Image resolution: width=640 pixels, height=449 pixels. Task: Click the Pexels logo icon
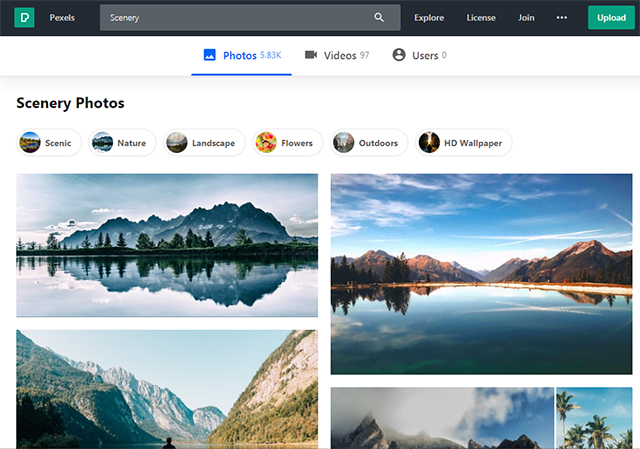[x=25, y=17]
